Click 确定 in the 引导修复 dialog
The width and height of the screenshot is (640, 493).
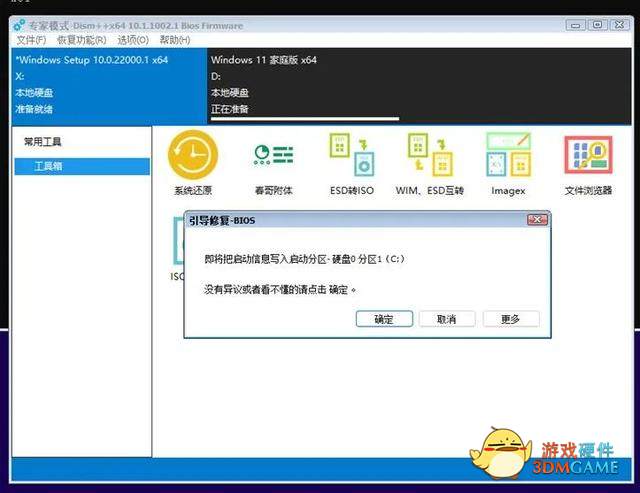tap(384, 319)
